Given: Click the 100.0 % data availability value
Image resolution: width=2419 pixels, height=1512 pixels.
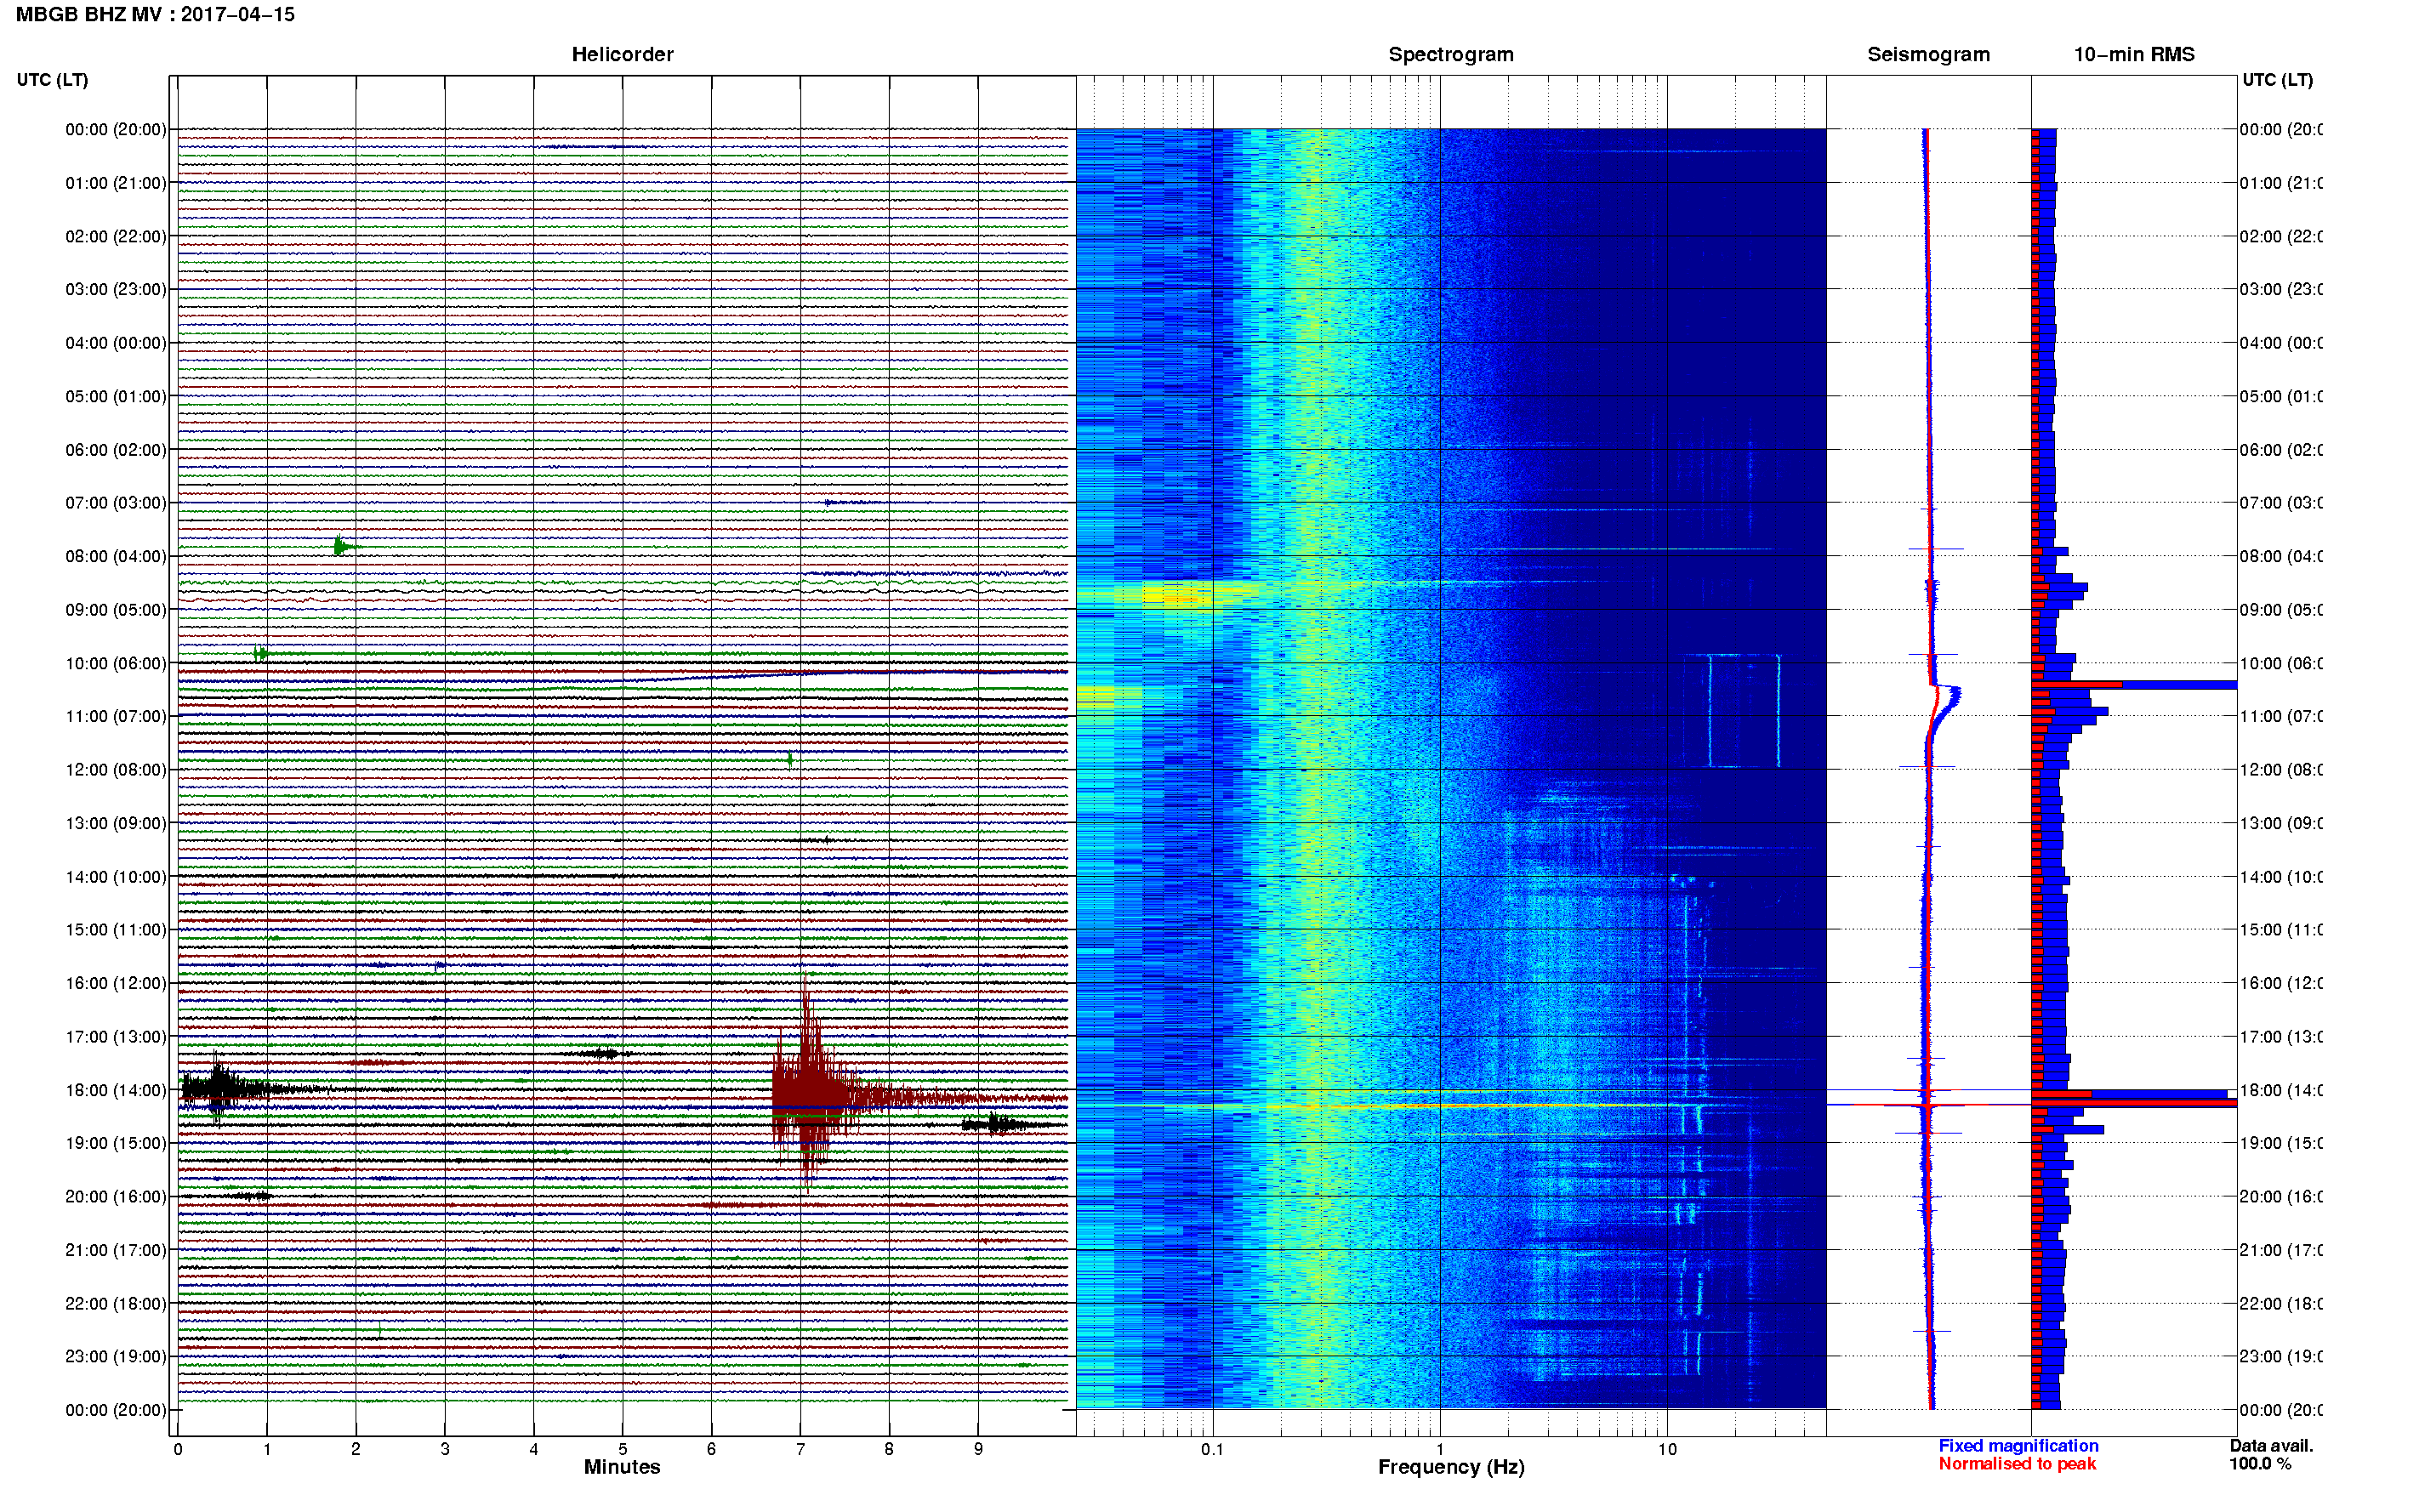Looking at the screenshot, I should click(2260, 1464).
